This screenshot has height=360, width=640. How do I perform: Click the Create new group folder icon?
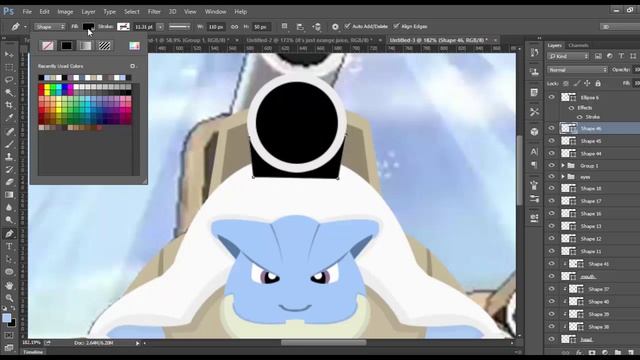(x=618, y=352)
